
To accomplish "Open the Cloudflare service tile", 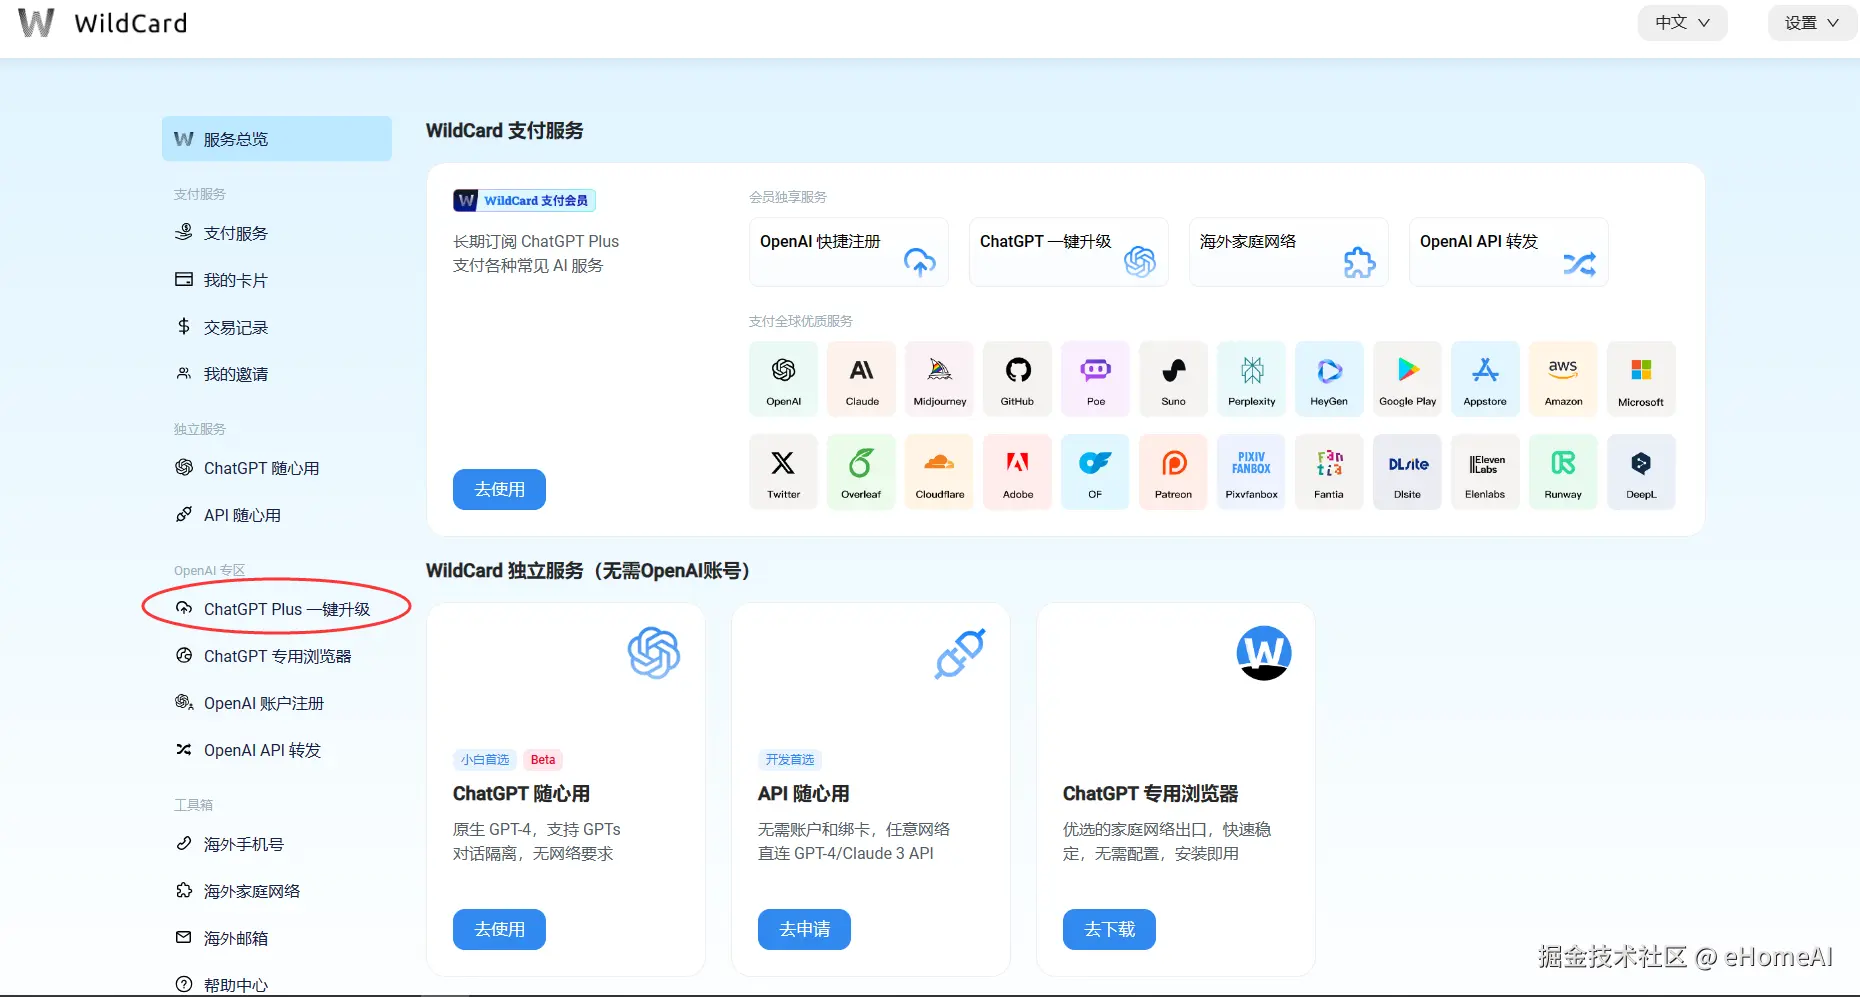I will (940, 471).
